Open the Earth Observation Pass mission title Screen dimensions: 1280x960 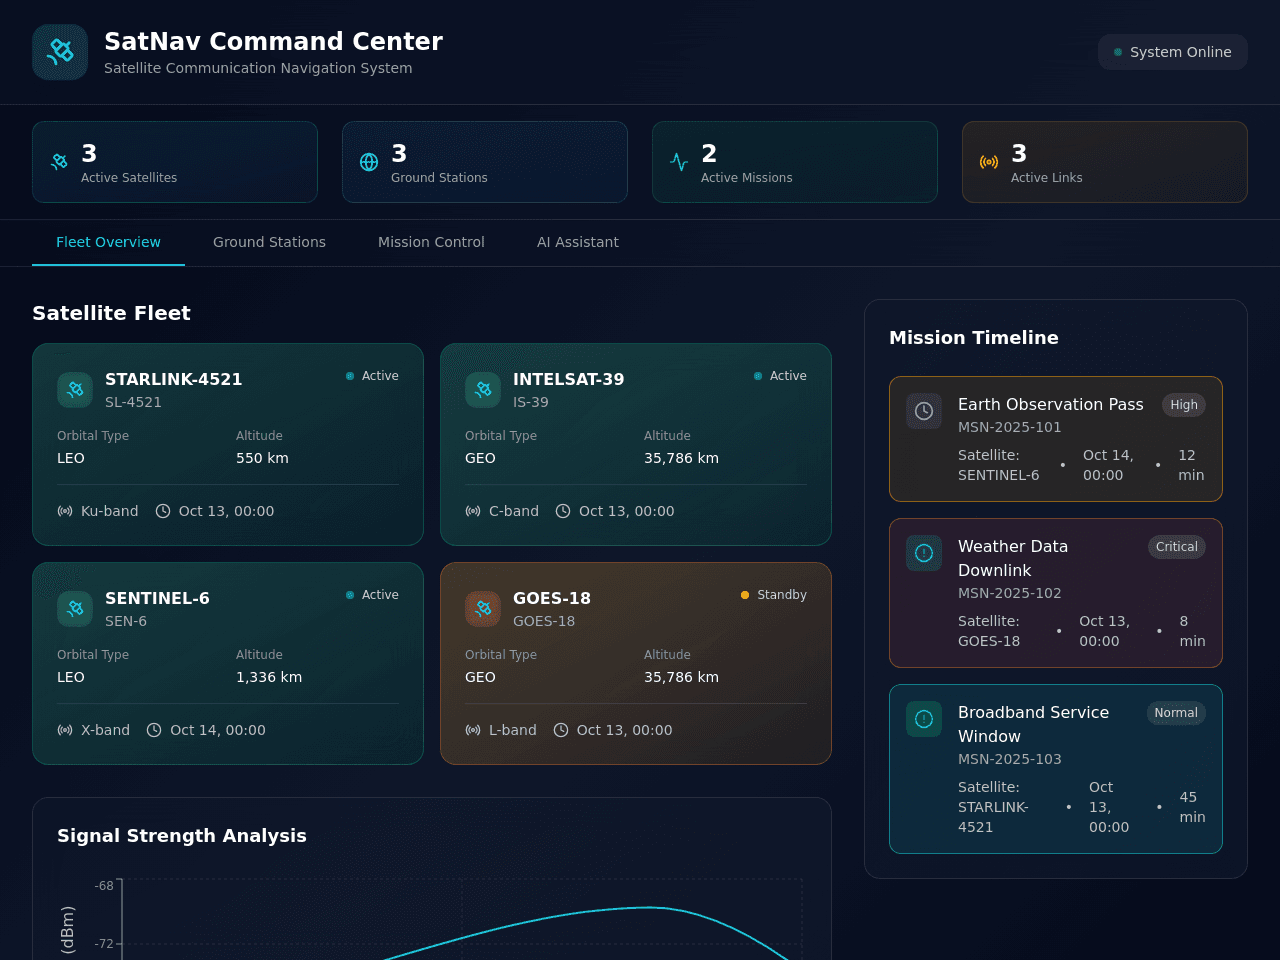(x=1050, y=404)
